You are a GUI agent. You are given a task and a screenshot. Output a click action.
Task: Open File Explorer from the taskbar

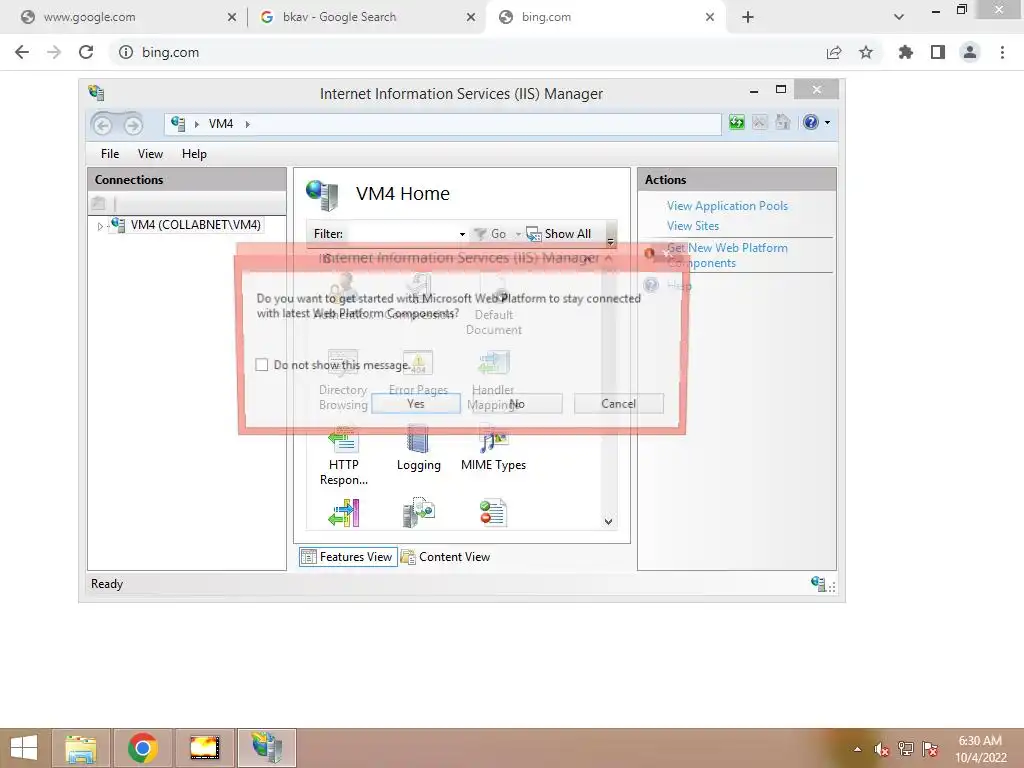pyautogui.click(x=81, y=748)
